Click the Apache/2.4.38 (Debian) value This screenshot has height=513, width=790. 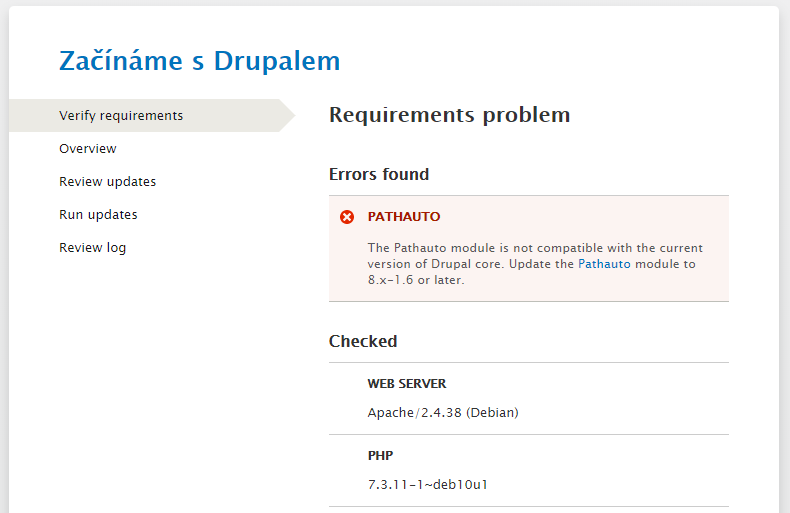[x=443, y=413]
